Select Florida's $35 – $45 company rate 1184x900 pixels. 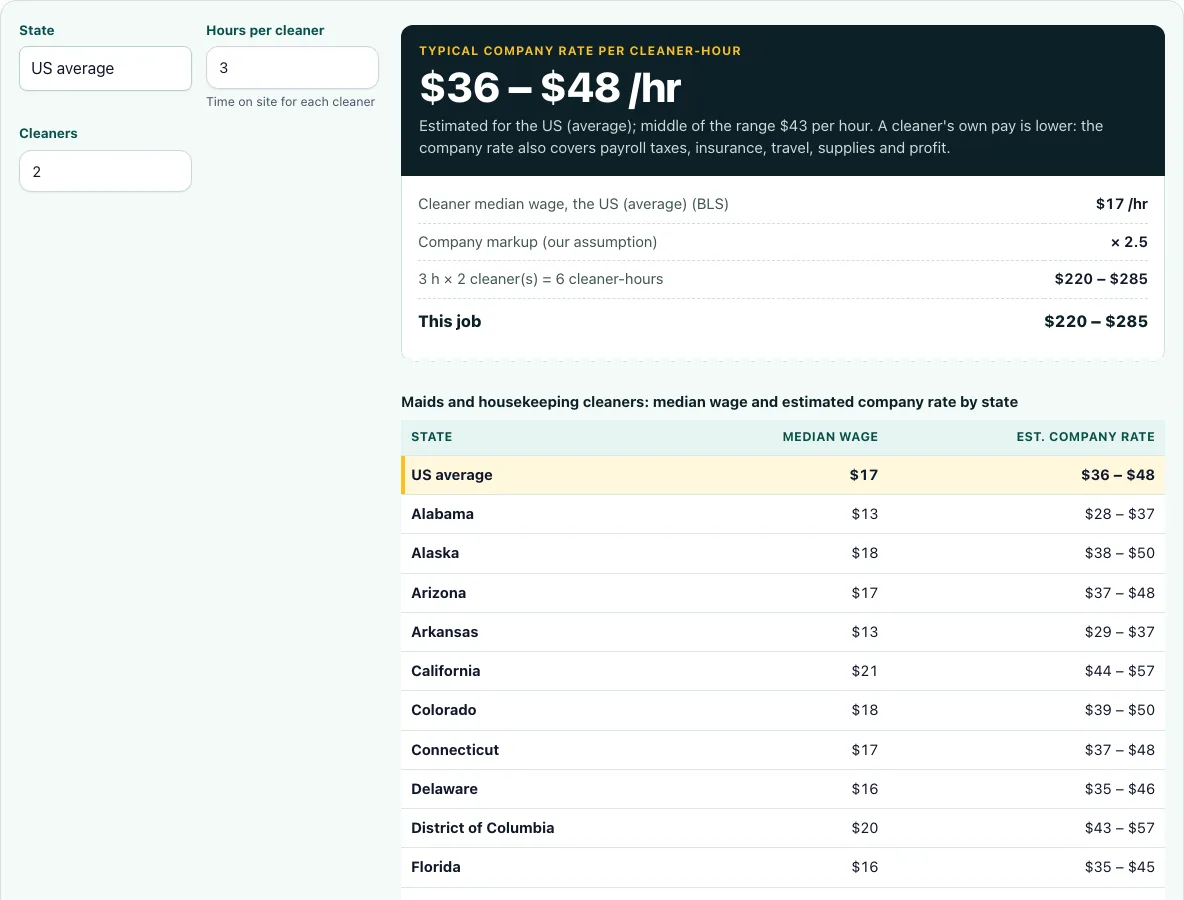click(x=1120, y=868)
